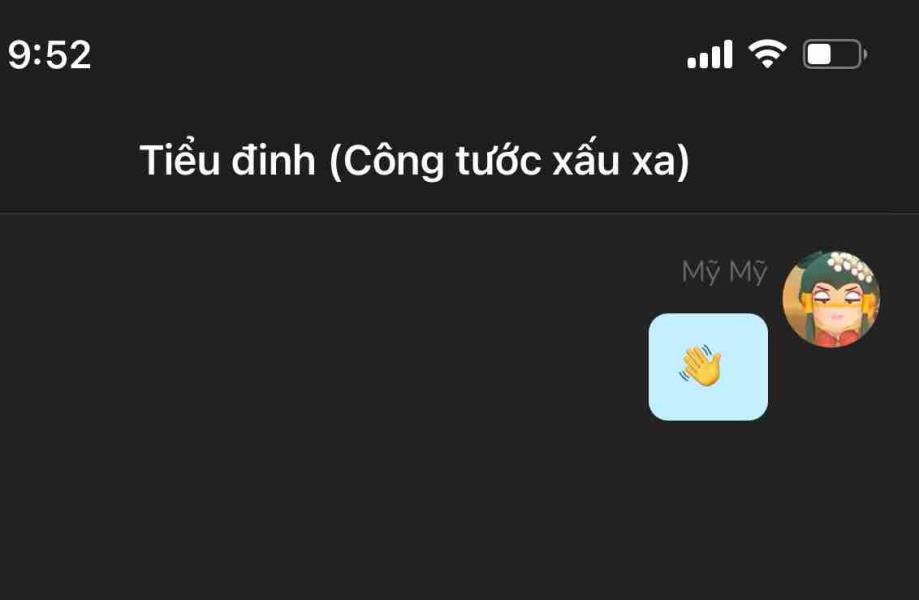The width and height of the screenshot is (919, 600).
Task: Click the divider line beneath the chat header
Action: [x=460, y=213]
